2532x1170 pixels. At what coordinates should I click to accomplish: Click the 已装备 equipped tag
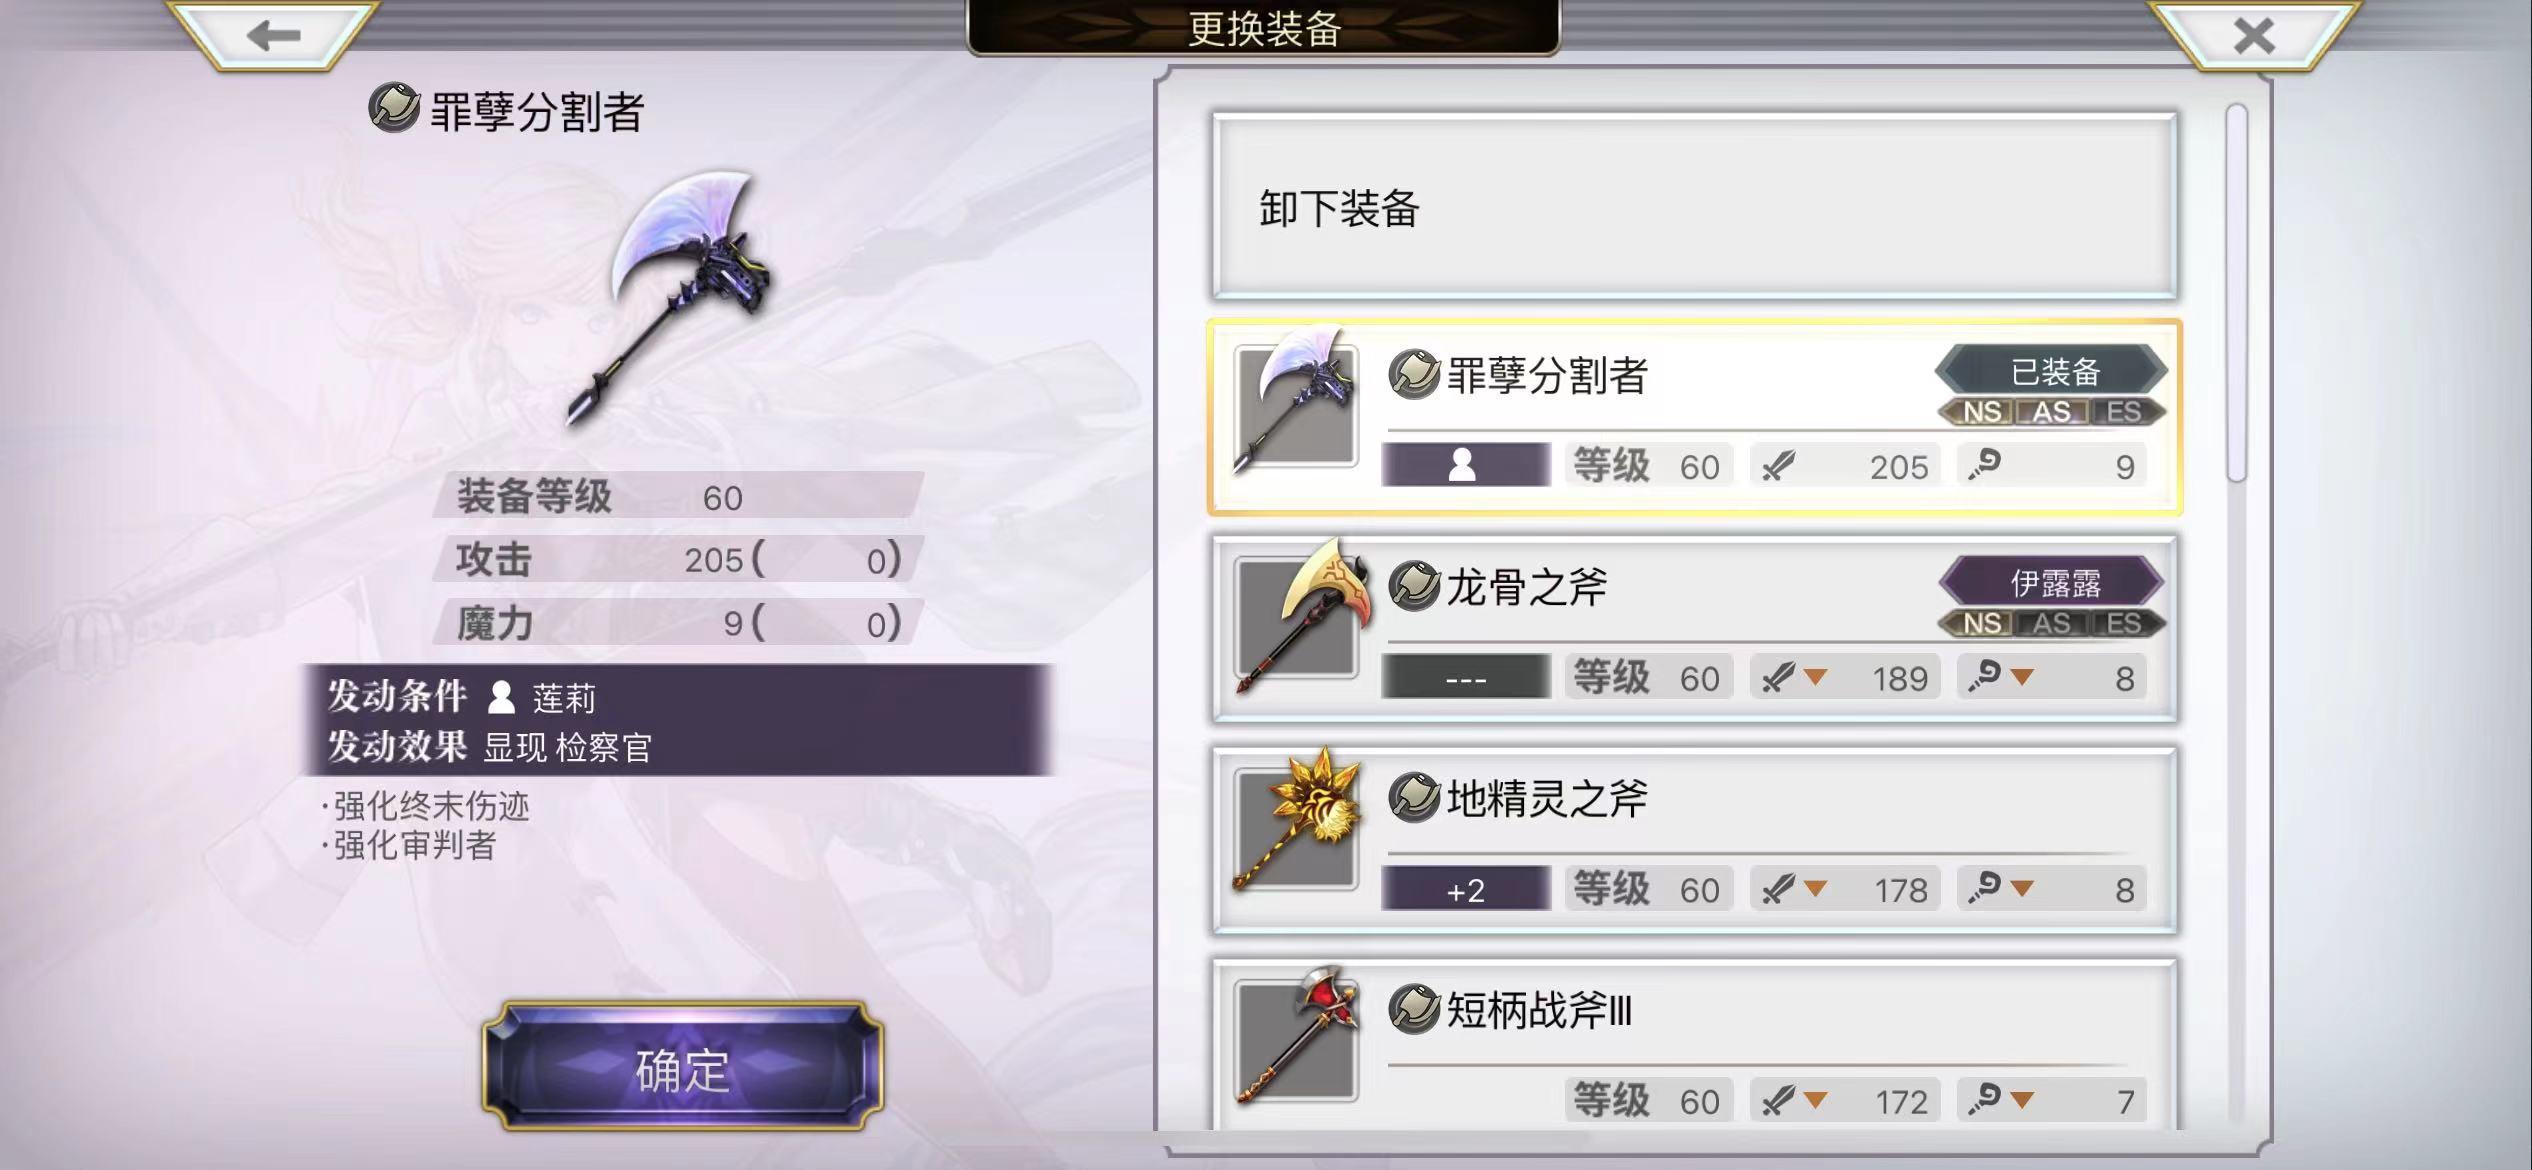pos(2052,371)
